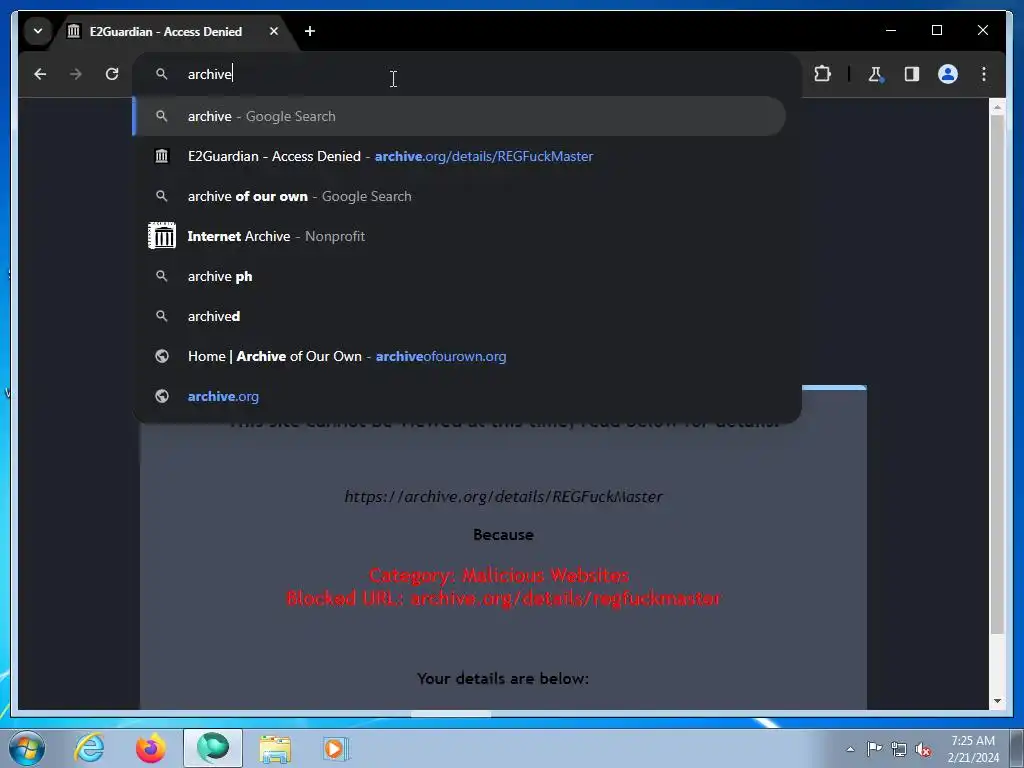Open the Extensions puzzle icon
The height and width of the screenshot is (768, 1024).
[822, 74]
